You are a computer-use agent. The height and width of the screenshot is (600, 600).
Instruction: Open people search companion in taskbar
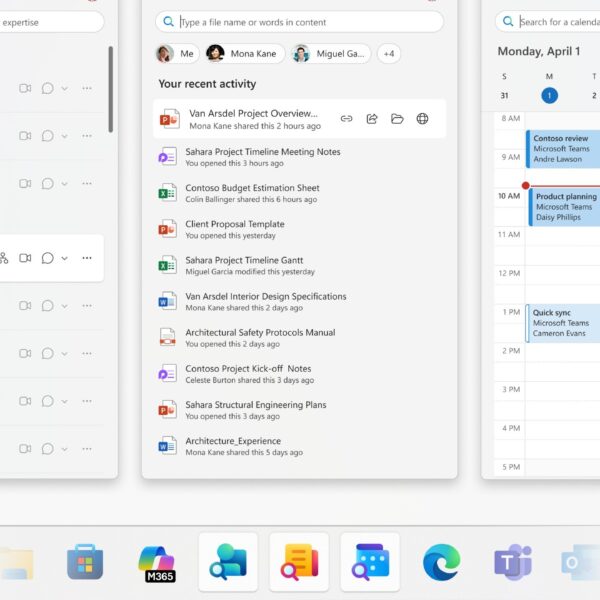(228, 562)
